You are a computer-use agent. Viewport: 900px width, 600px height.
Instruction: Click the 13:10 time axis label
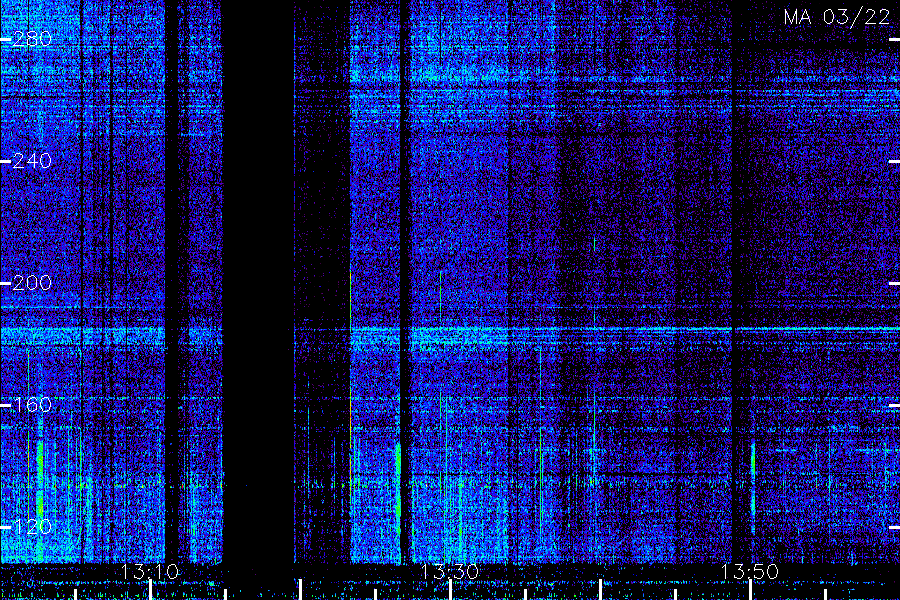click(x=150, y=571)
